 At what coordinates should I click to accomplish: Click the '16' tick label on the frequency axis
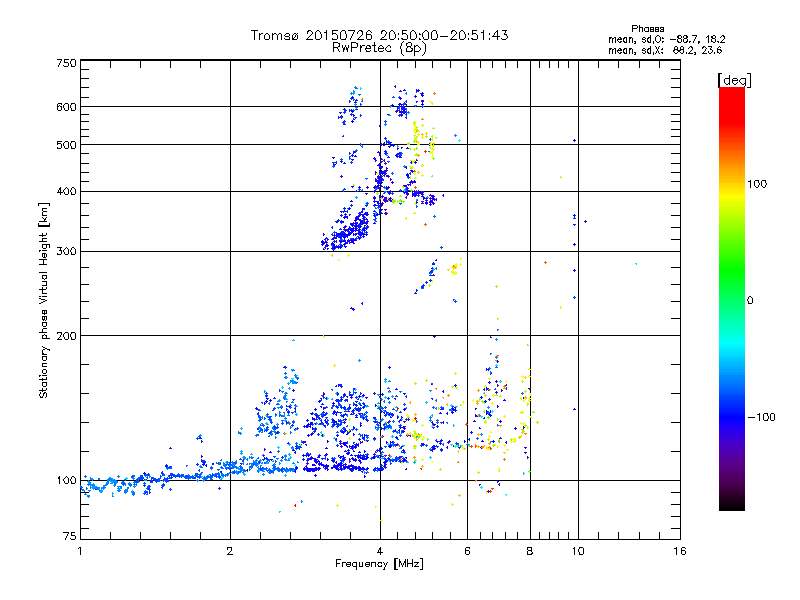[x=680, y=551]
